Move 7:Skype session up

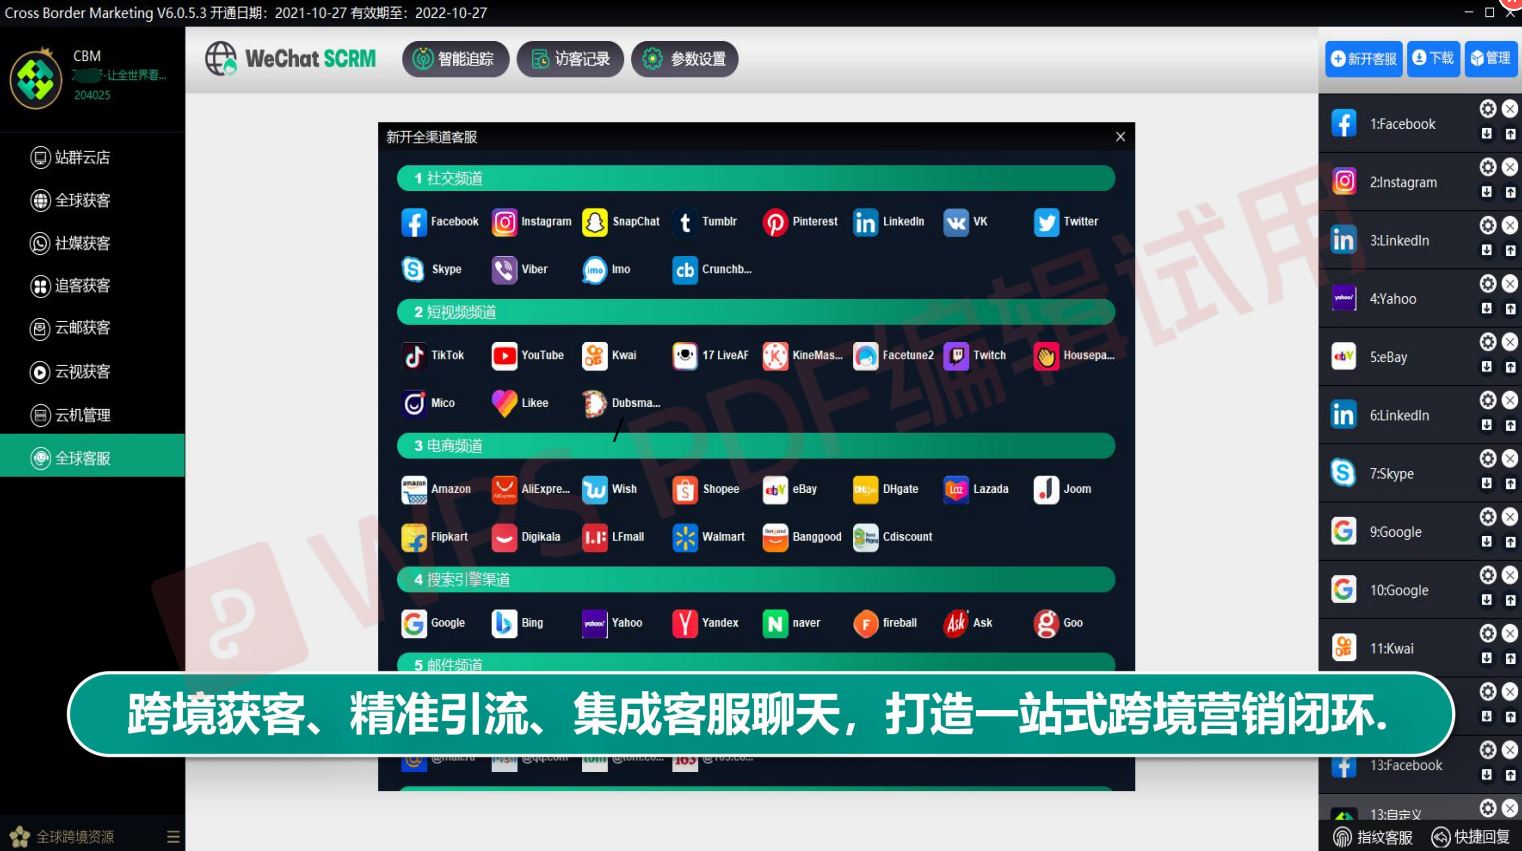click(1510, 484)
